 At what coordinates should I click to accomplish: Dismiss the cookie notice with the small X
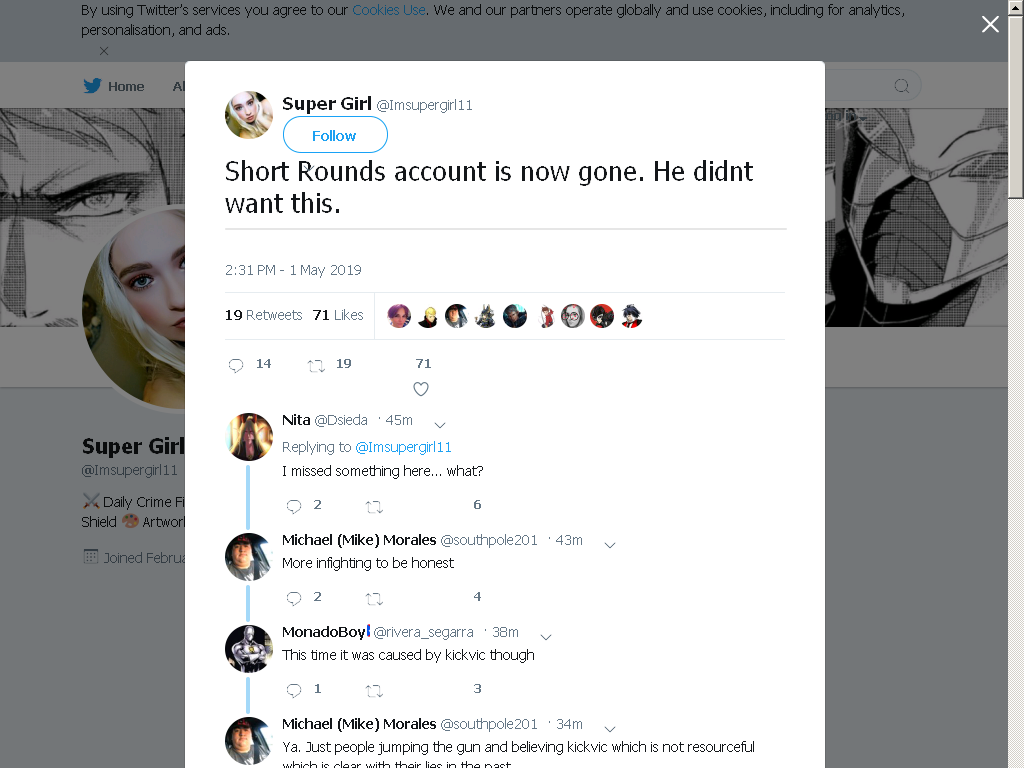coord(104,51)
